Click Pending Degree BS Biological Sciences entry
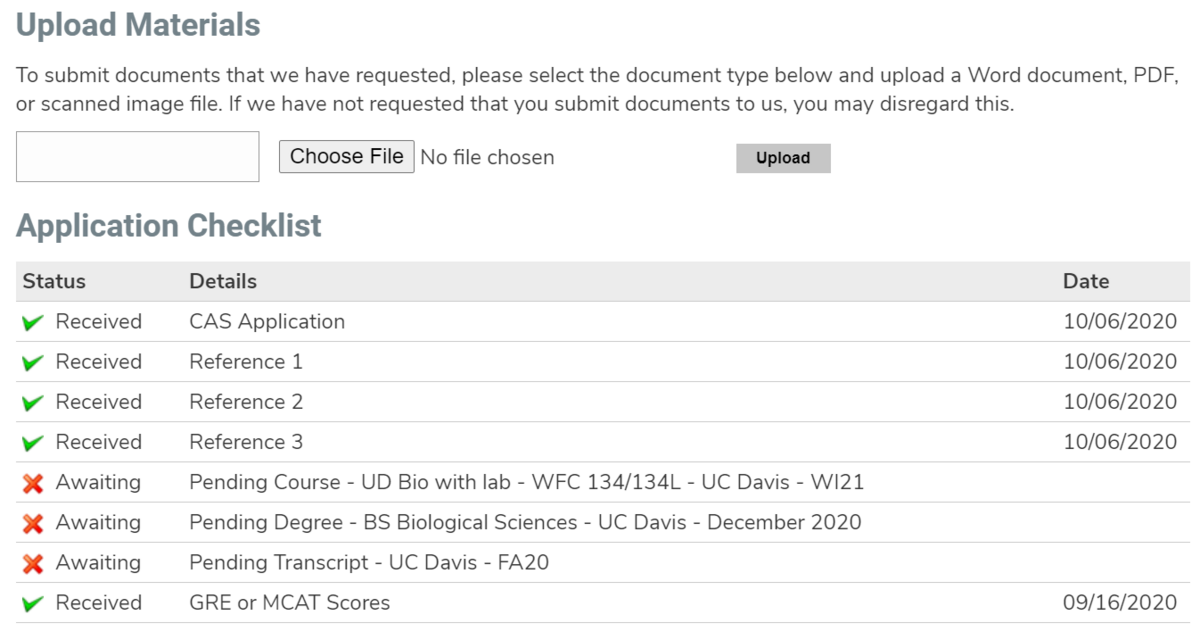Viewport: 1200px width, 640px height. (x=525, y=522)
